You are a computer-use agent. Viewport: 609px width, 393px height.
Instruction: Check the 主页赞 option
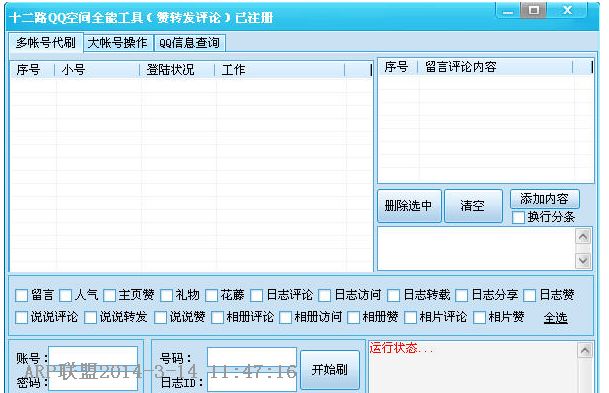(110, 295)
